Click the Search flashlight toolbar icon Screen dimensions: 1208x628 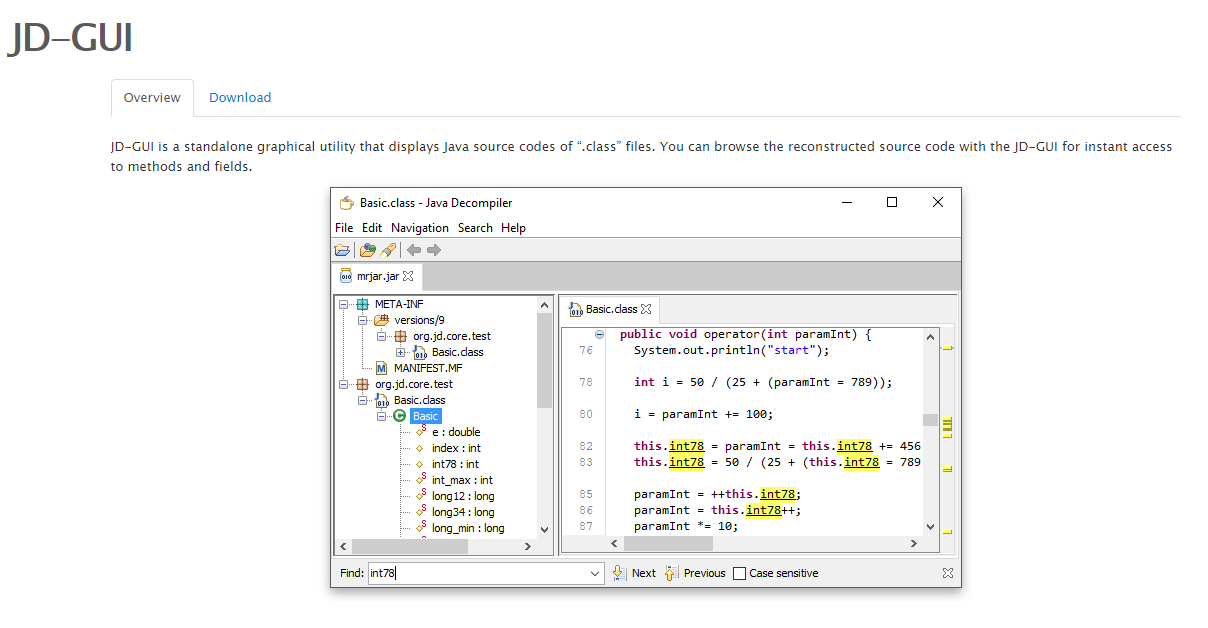[x=388, y=250]
